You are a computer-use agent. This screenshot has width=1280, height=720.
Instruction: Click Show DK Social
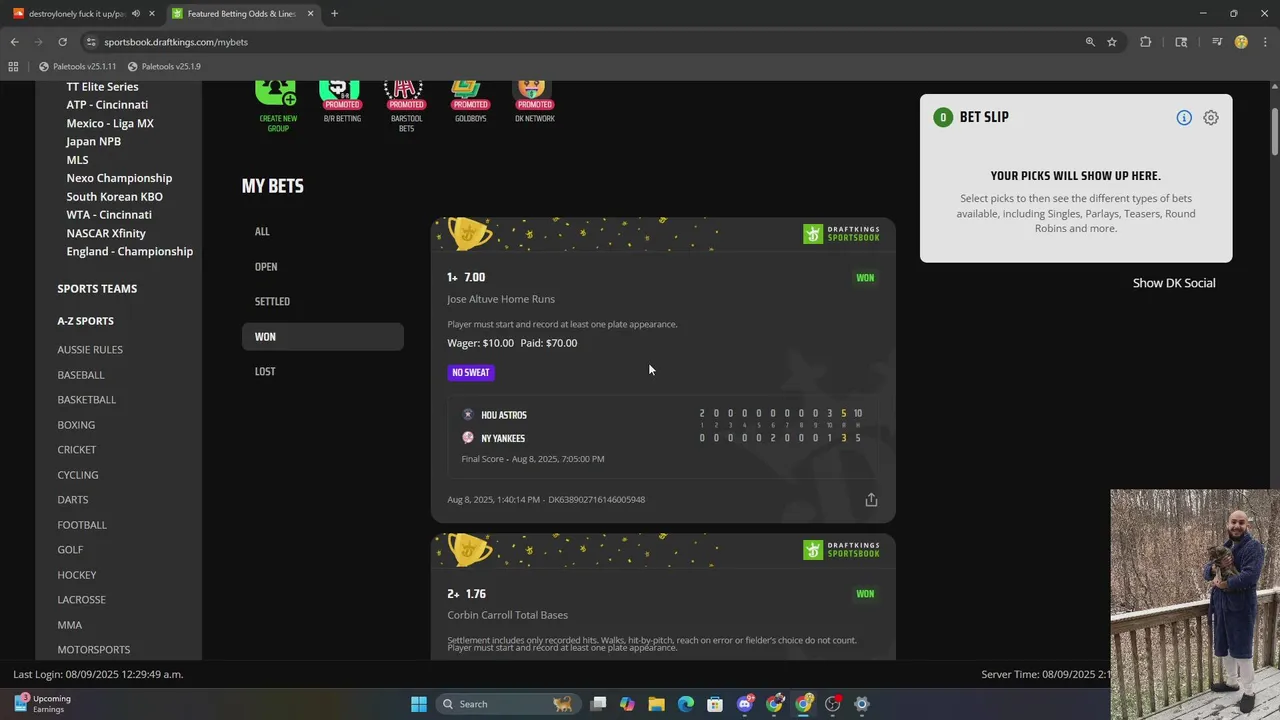(x=1174, y=283)
